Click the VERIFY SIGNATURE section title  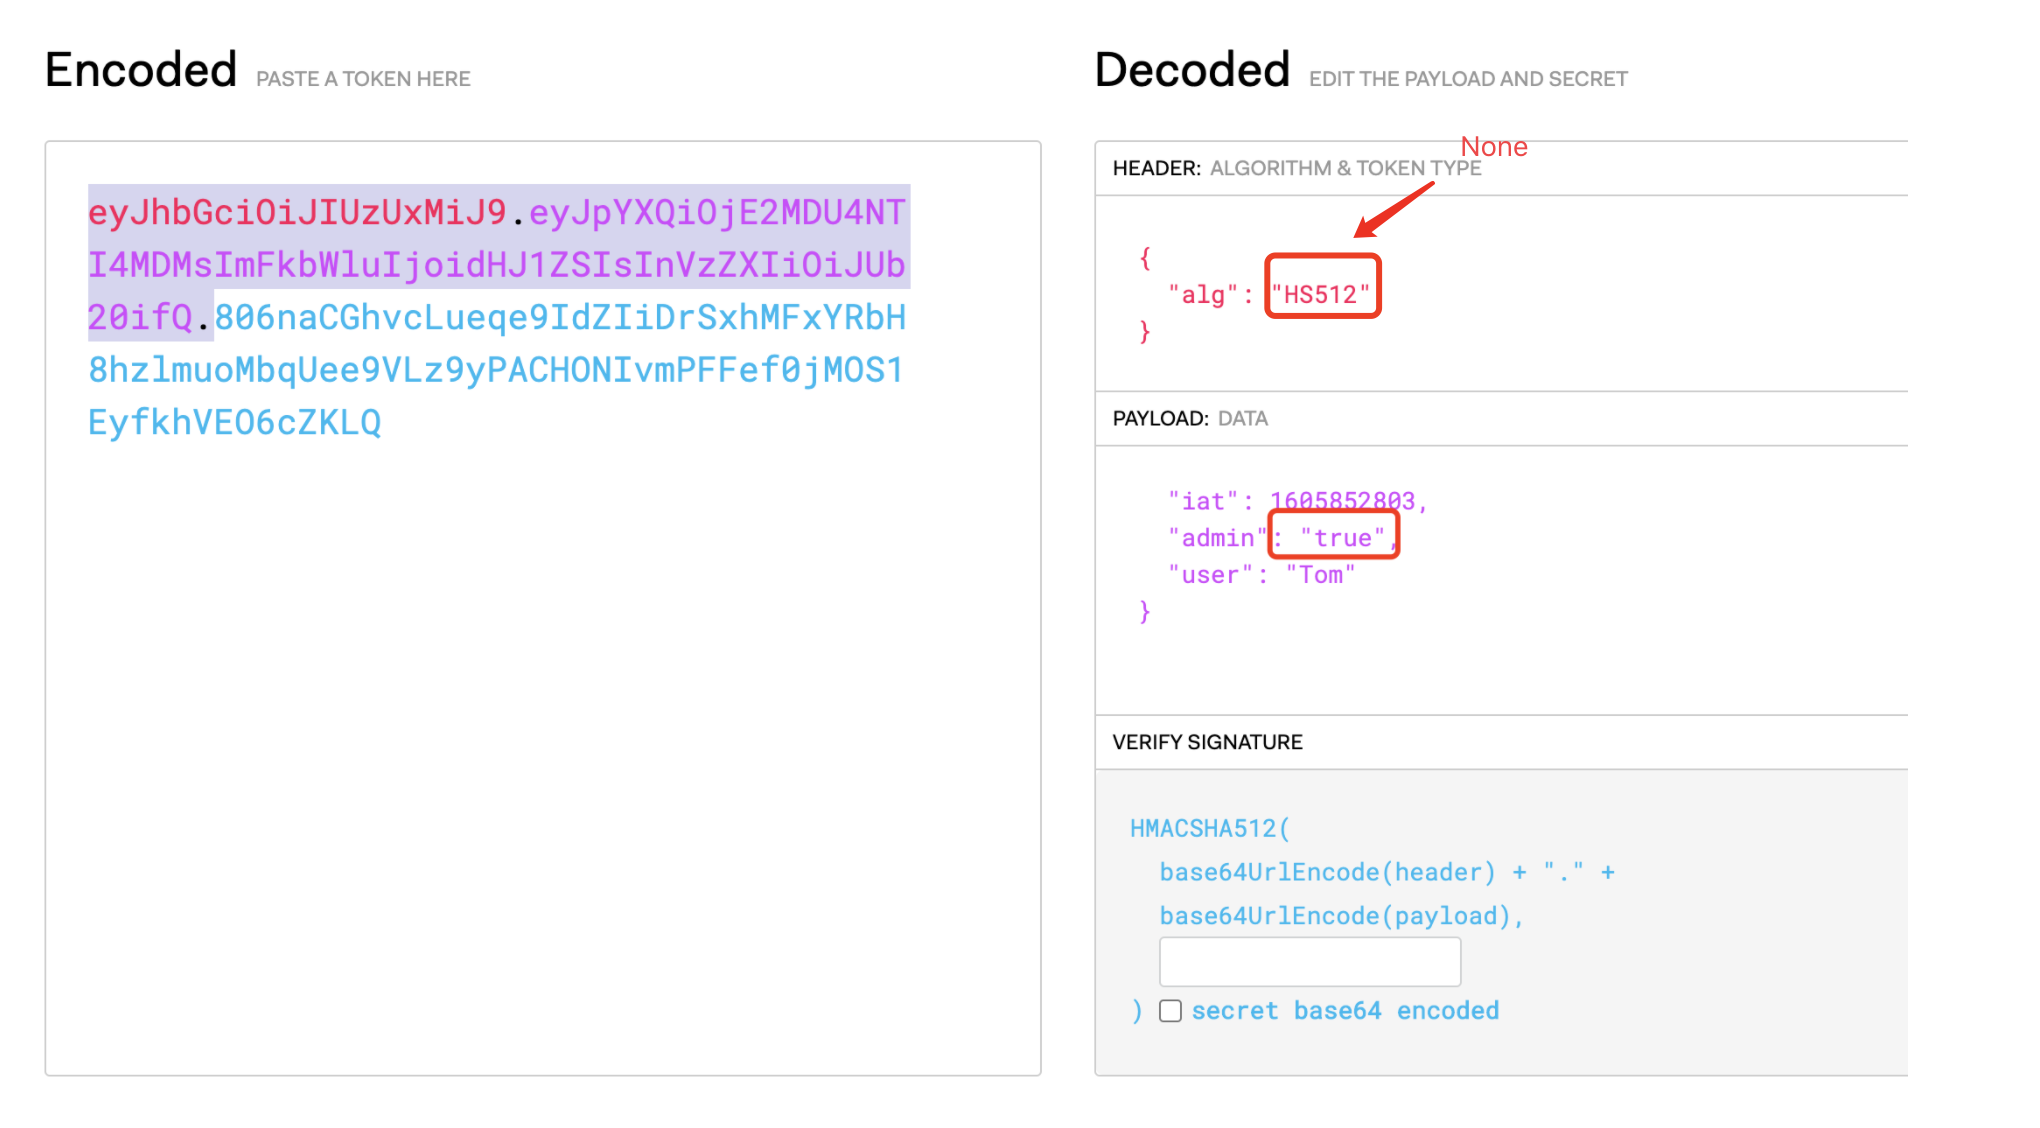(1207, 742)
